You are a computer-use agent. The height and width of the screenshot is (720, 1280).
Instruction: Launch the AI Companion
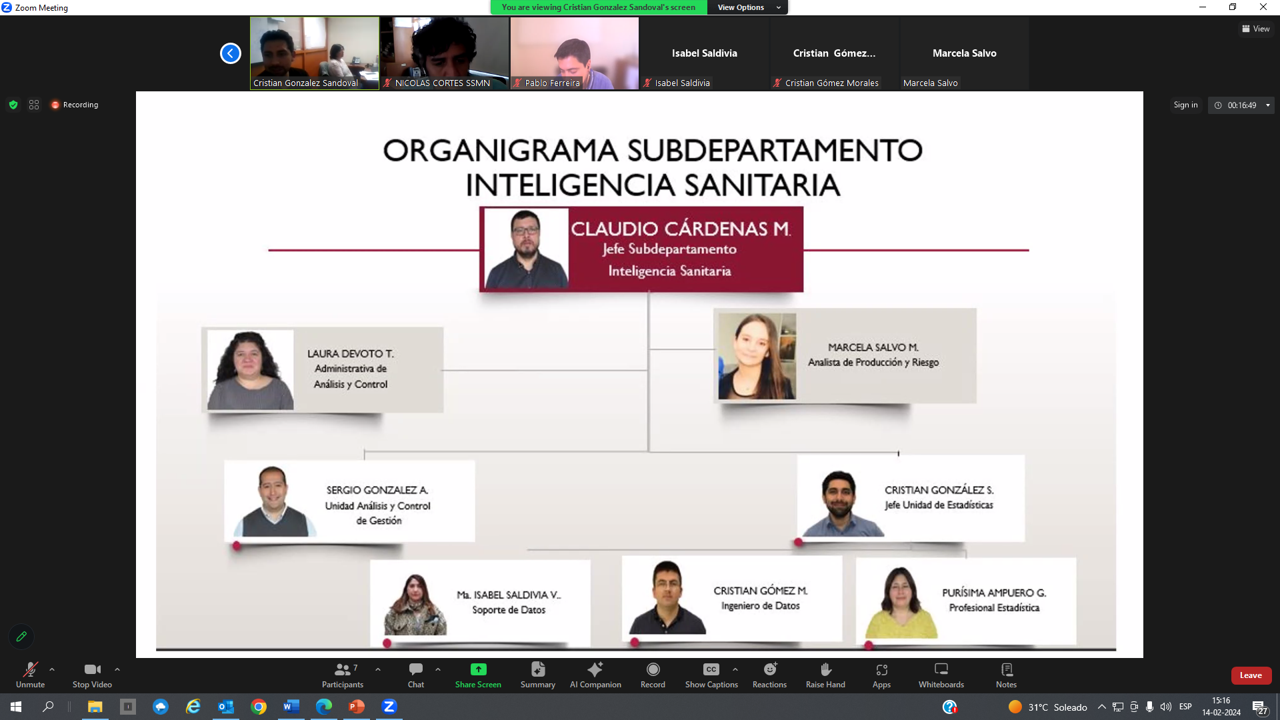595,675
